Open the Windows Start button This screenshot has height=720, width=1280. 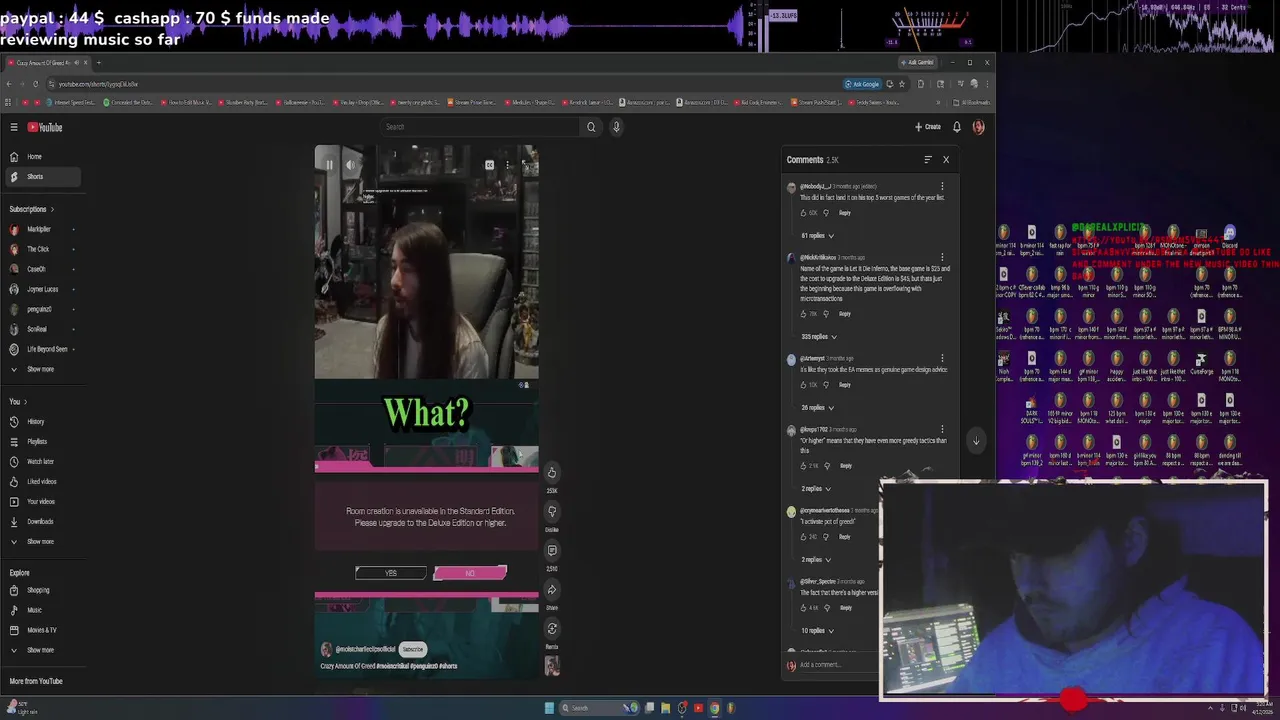coord(549,708)
